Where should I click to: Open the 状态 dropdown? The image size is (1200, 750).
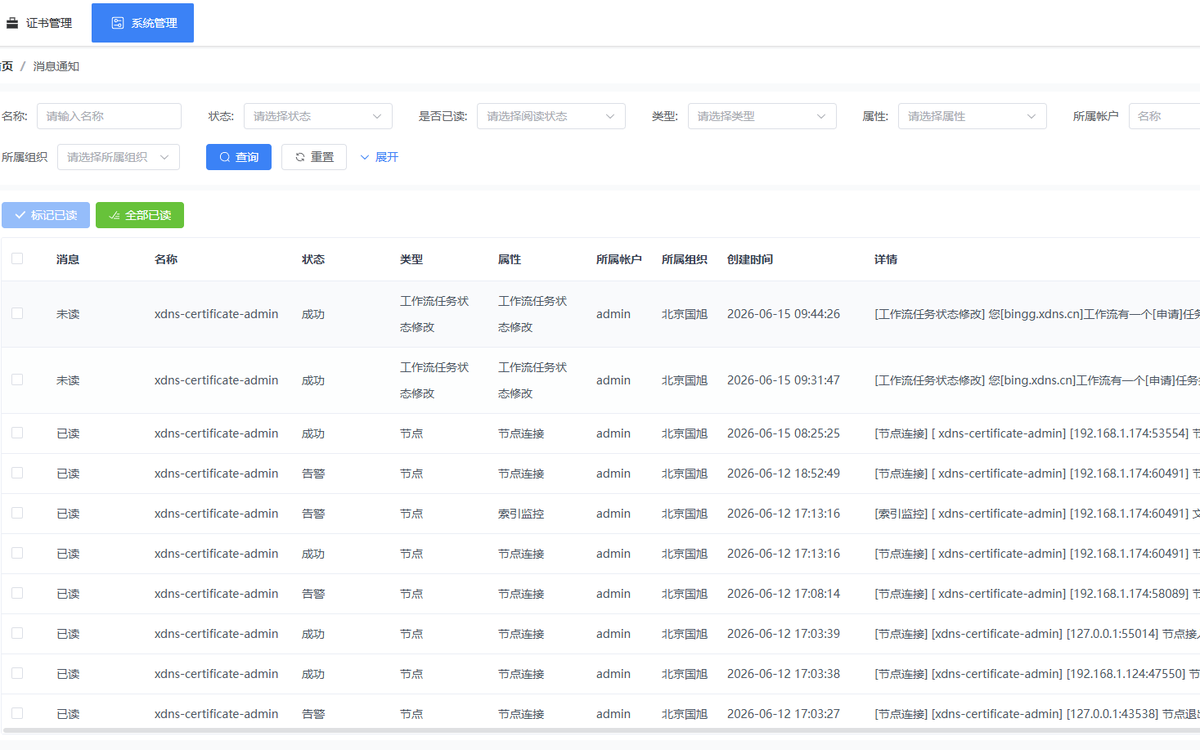318,116
